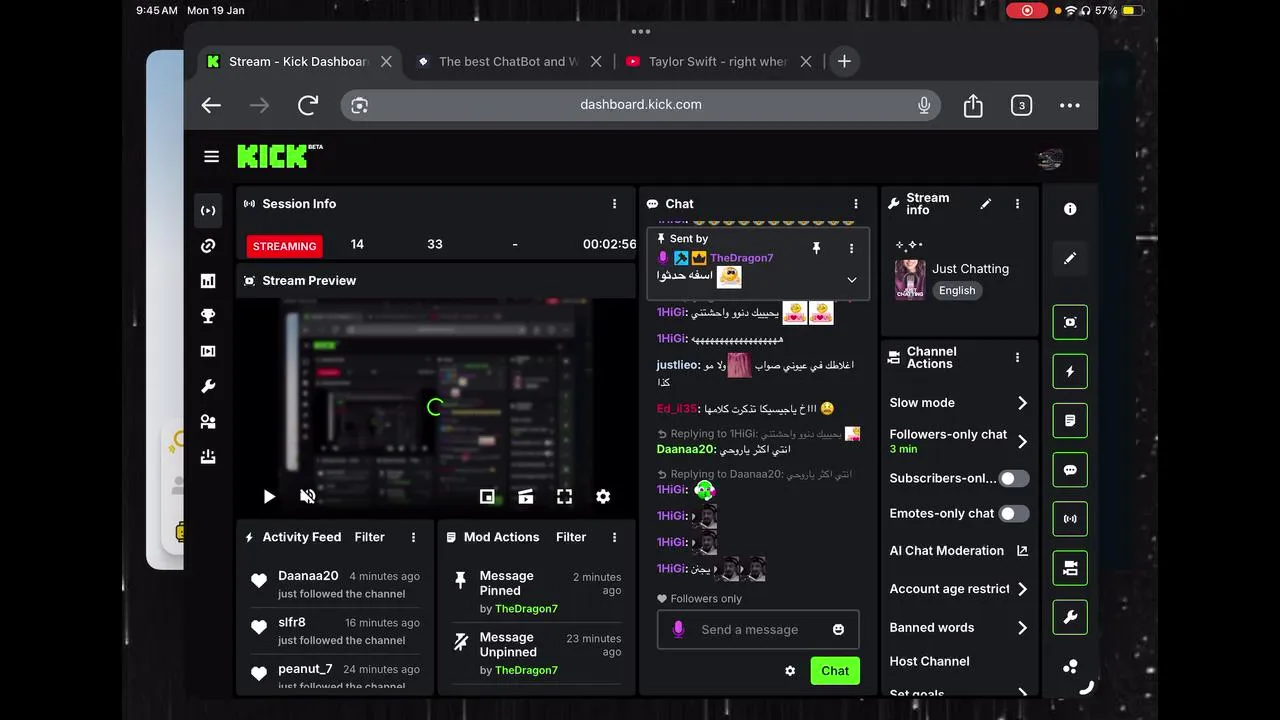The image size is (1280, 720).
Task: Switch to The best ChatBot tab
Action: (508, 61)
